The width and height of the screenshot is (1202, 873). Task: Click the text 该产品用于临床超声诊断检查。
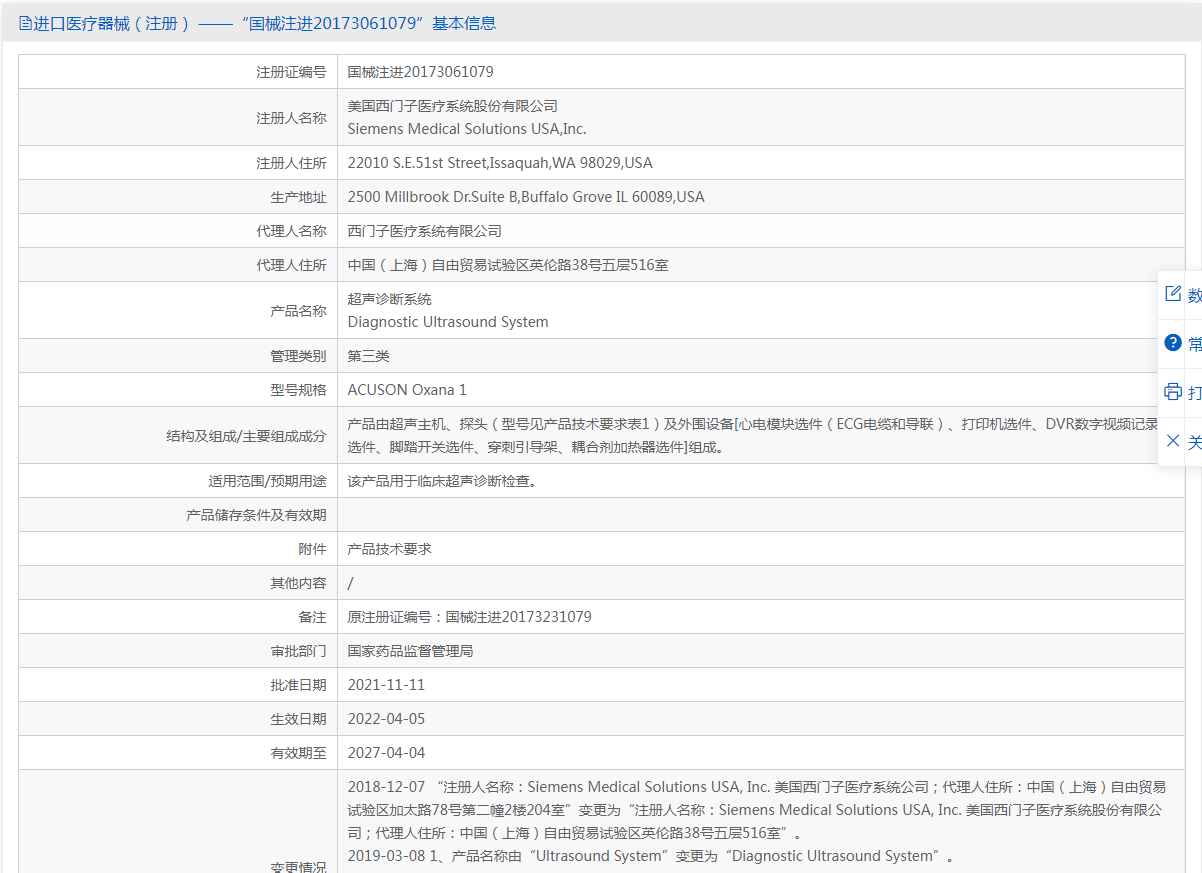coord(442,481)
